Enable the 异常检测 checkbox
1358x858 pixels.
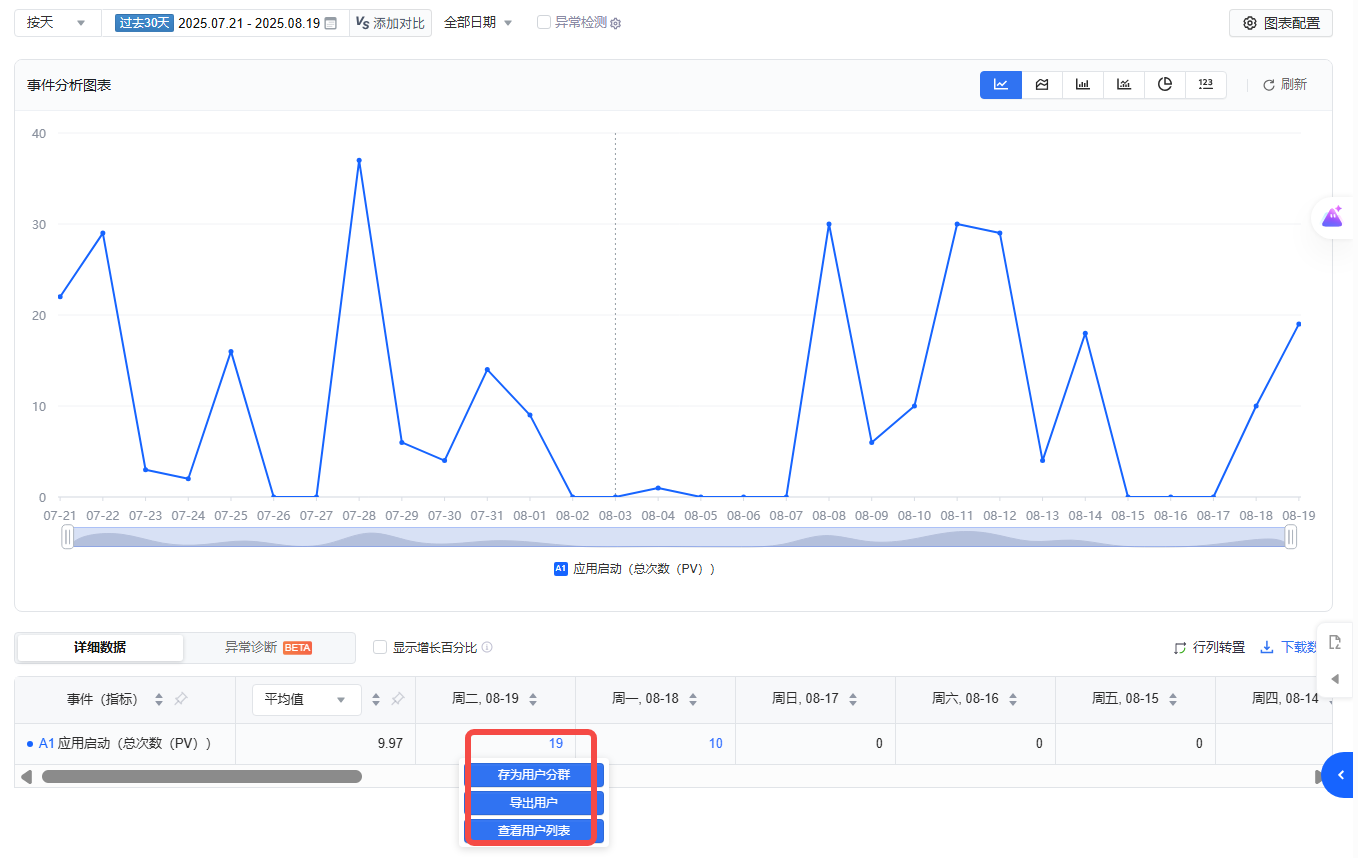click(x=543, y=22)
